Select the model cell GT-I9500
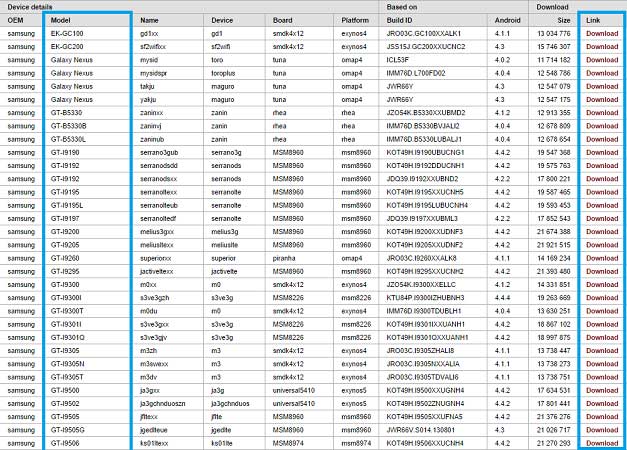This screenshot has width=627, height=450. pyautogui.click(x=65, y=390)
